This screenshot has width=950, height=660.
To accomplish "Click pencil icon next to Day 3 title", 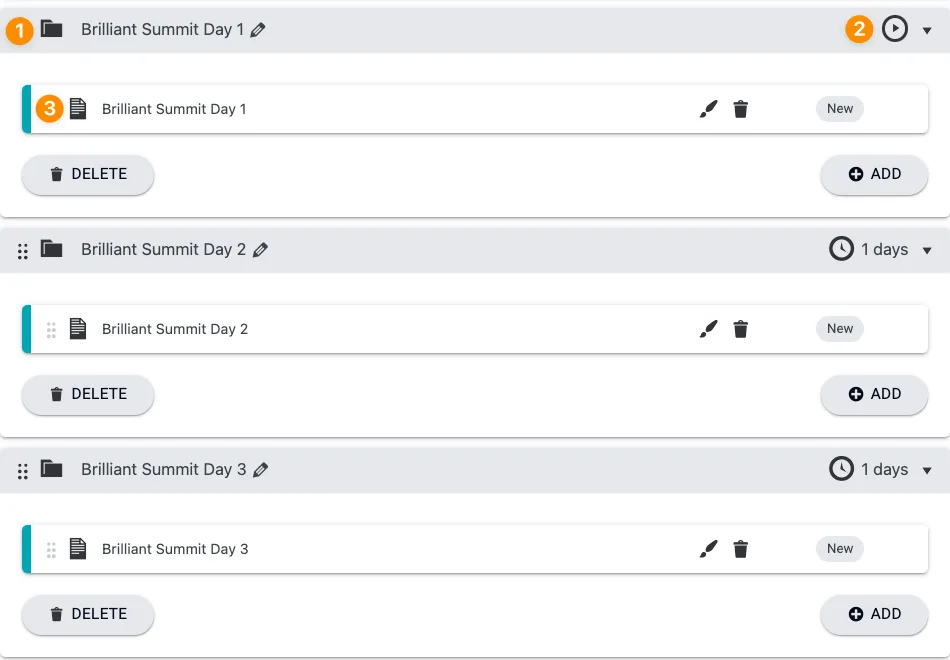I will click(259, 469).
